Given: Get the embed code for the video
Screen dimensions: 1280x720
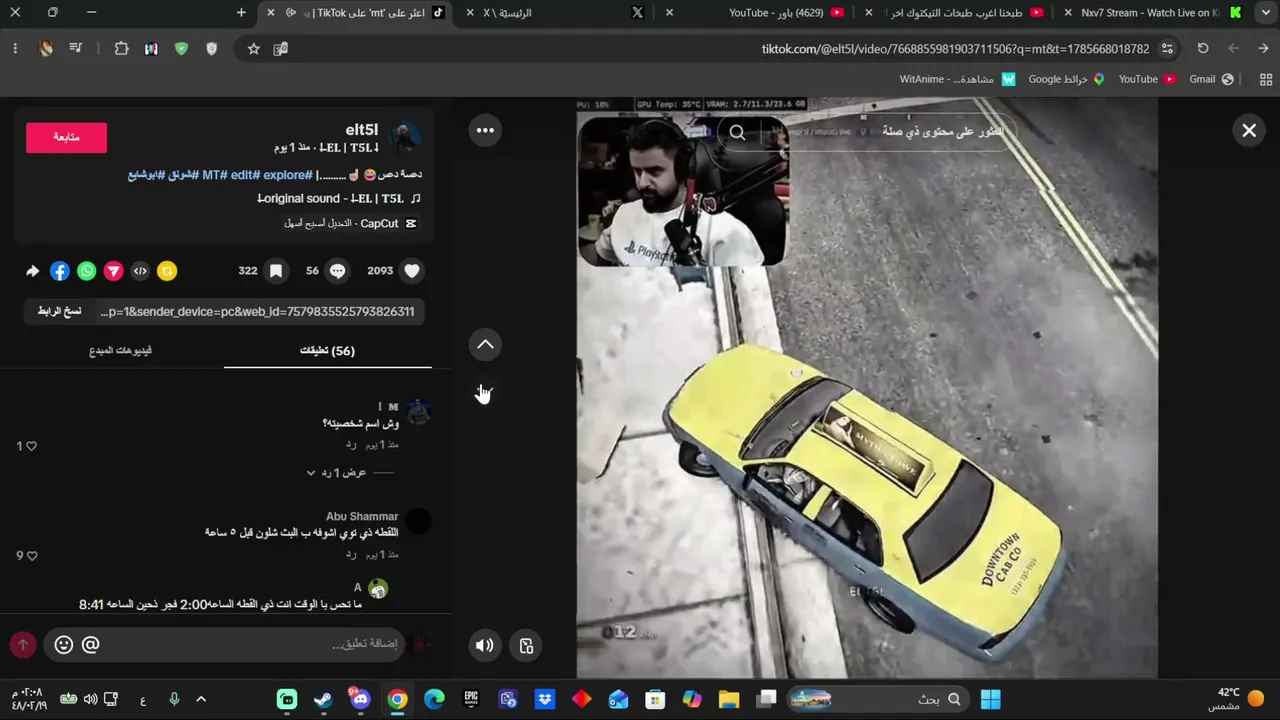Looking at the screenshot, I should 140,271.
